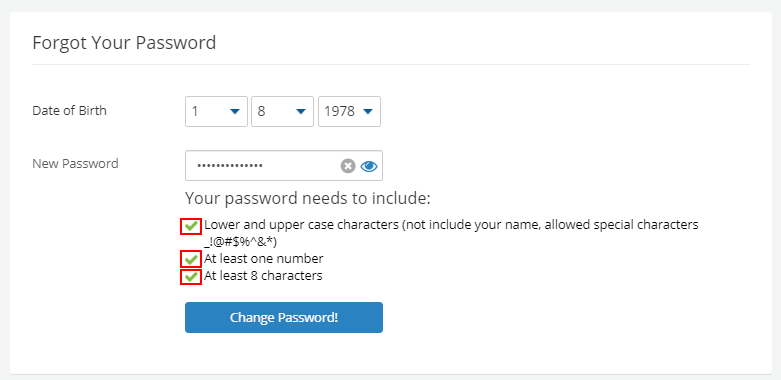Click the New Password label
Screen dimensions: 781x380
(x=75, y=163)
